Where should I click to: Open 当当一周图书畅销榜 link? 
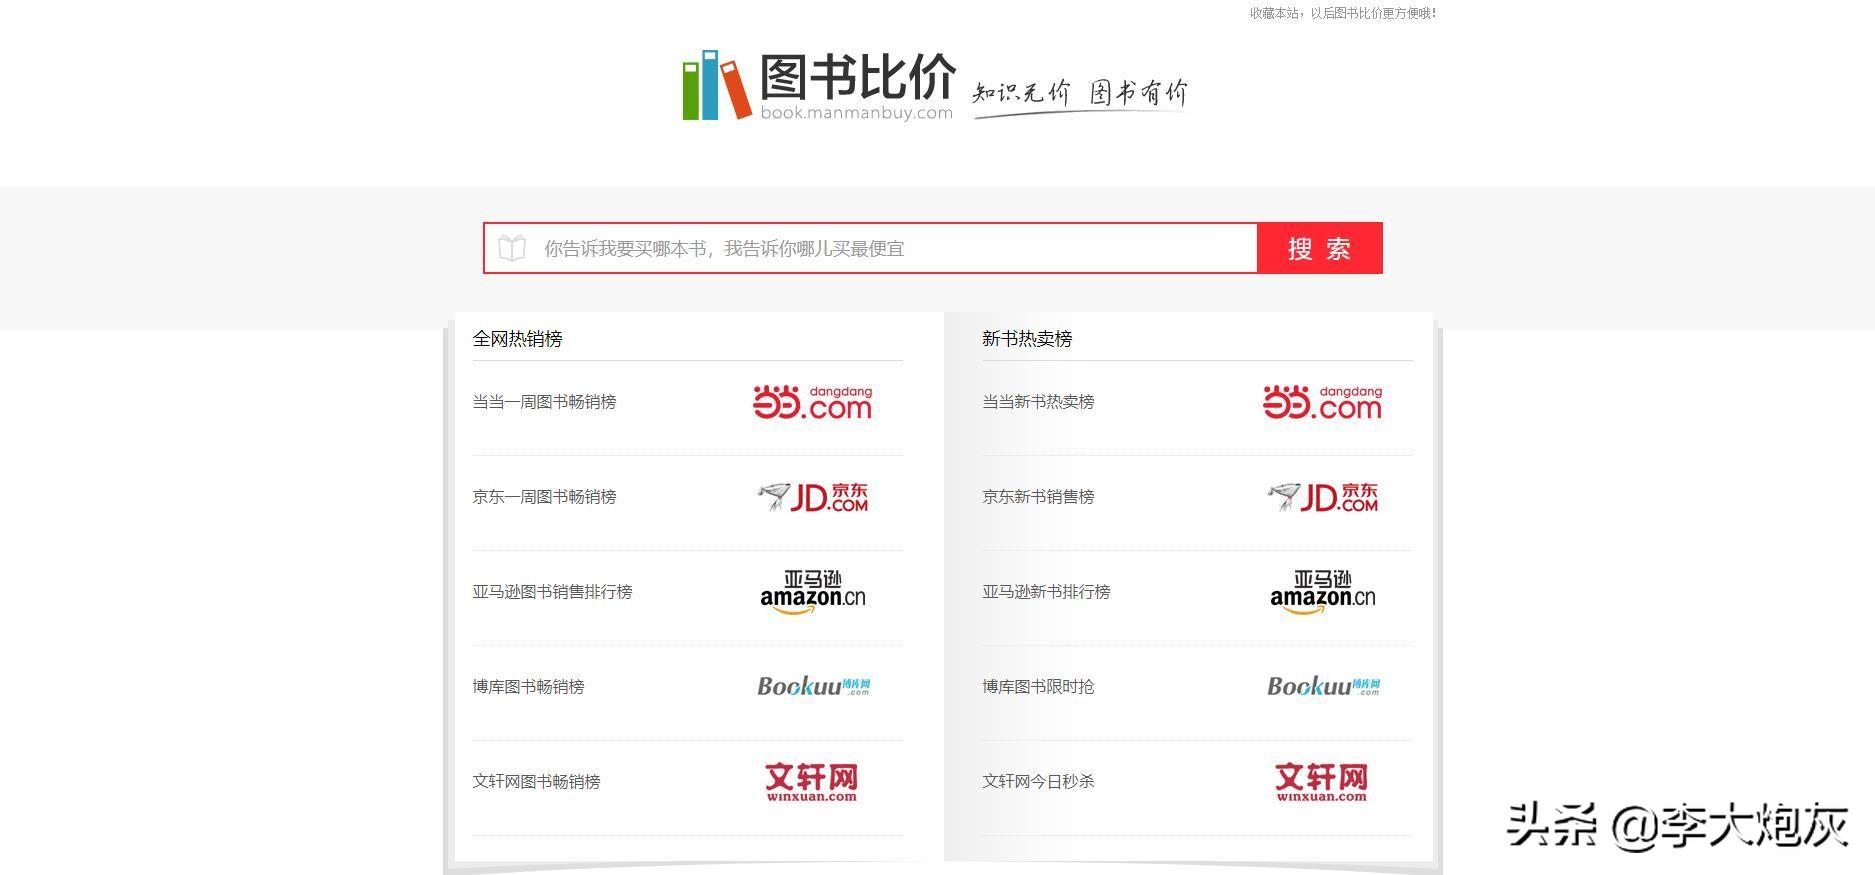544,402
